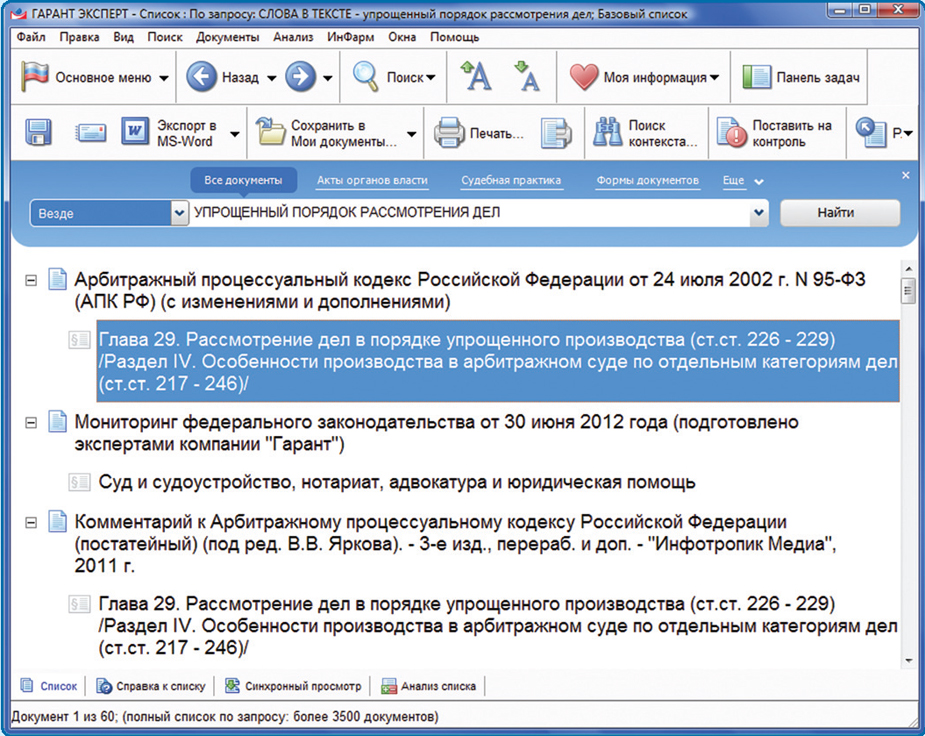This screenshot has width=925, height=736.
Task: Click the search query text field
Action: 470,213
